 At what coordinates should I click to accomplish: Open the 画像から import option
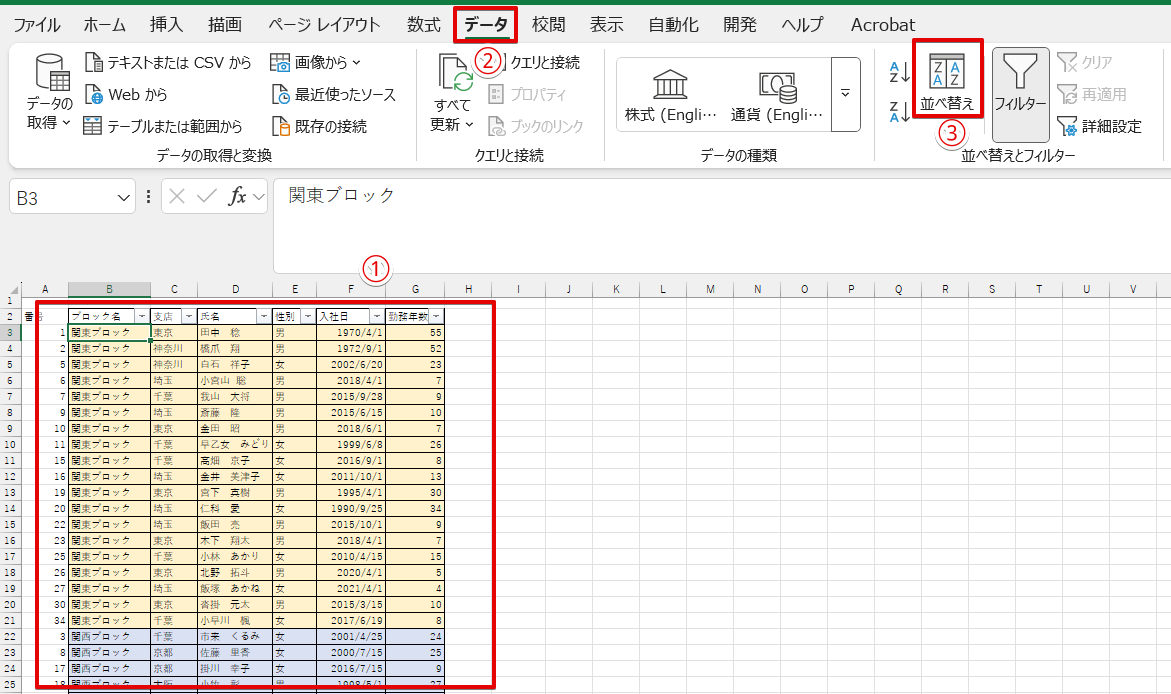[315, 62]
